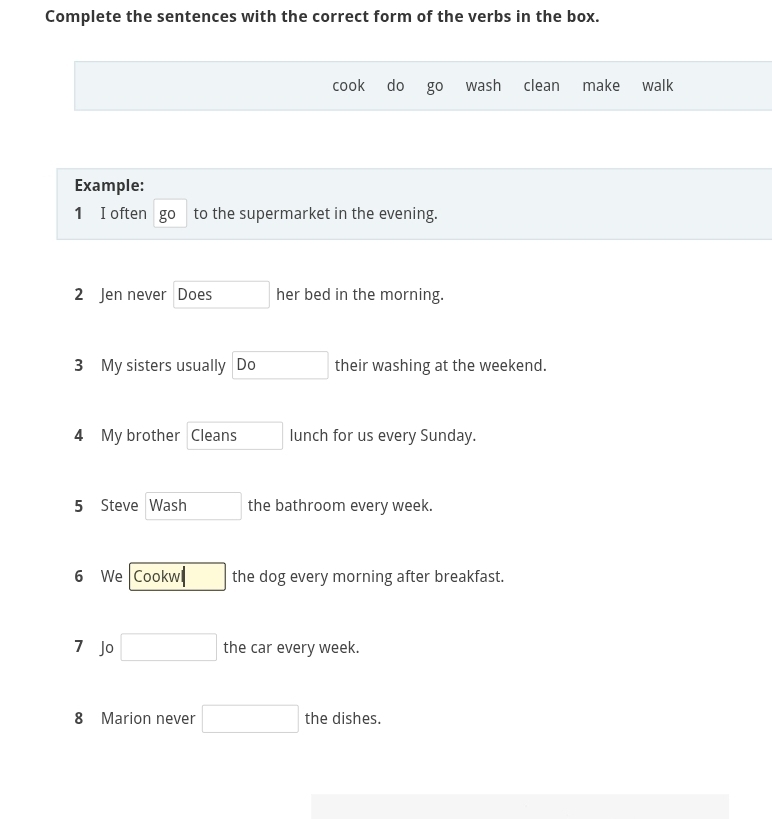Image resolution: width=772 pixels, height=819 pixels.
Task: Select the verb 'do' in word box
Action: coord(395,86)
